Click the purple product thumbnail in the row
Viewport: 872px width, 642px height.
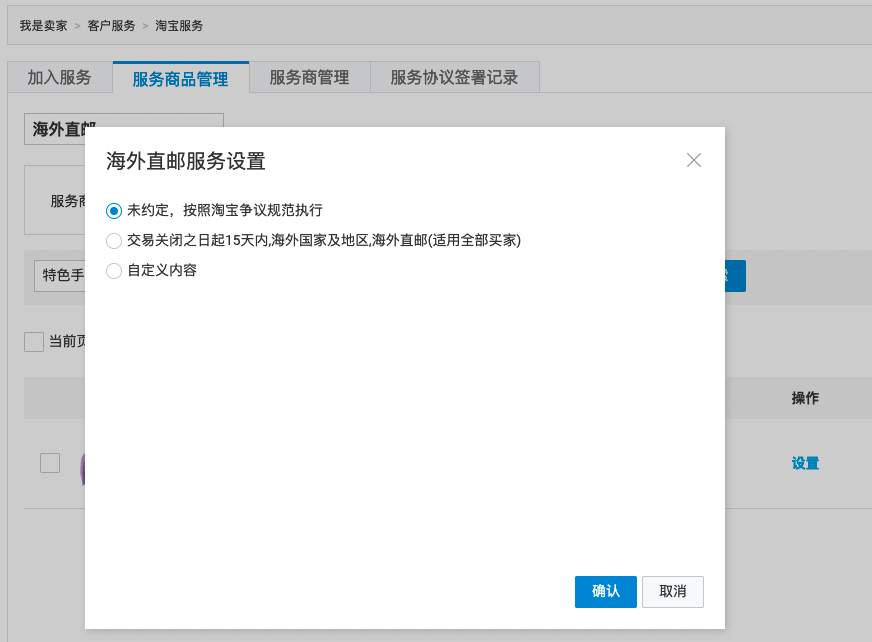[x=82, y=468]
